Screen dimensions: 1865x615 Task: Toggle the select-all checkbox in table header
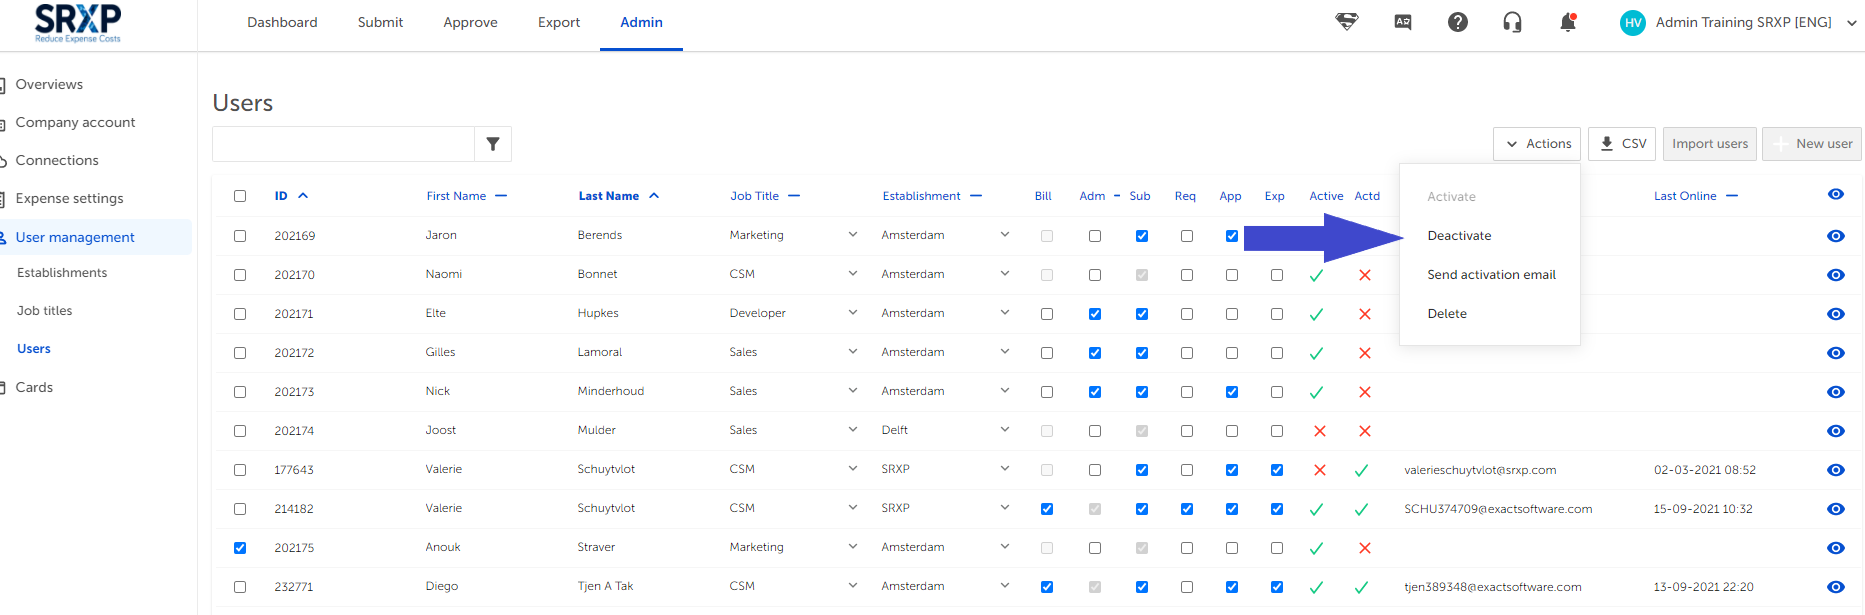240,196
